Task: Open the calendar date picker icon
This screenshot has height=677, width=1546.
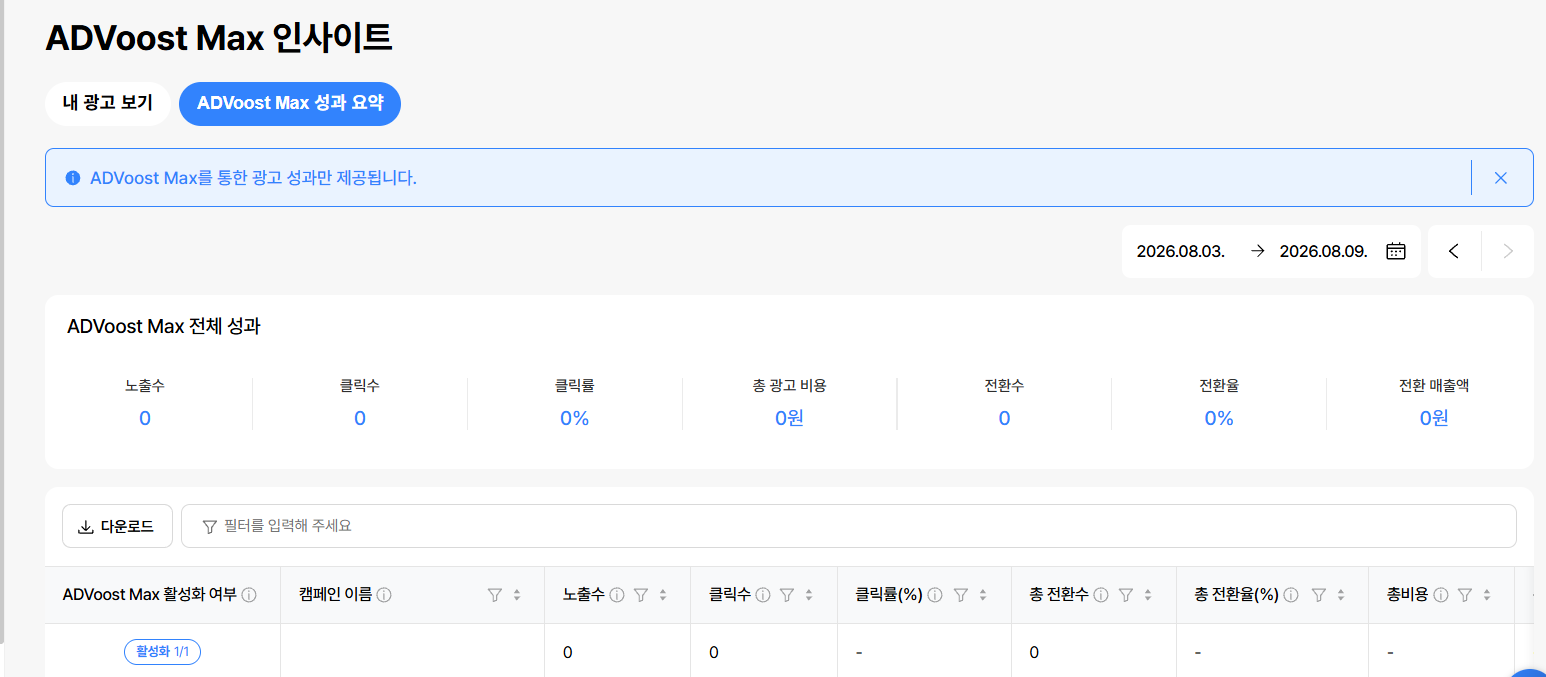Action: click(1396, 251)
